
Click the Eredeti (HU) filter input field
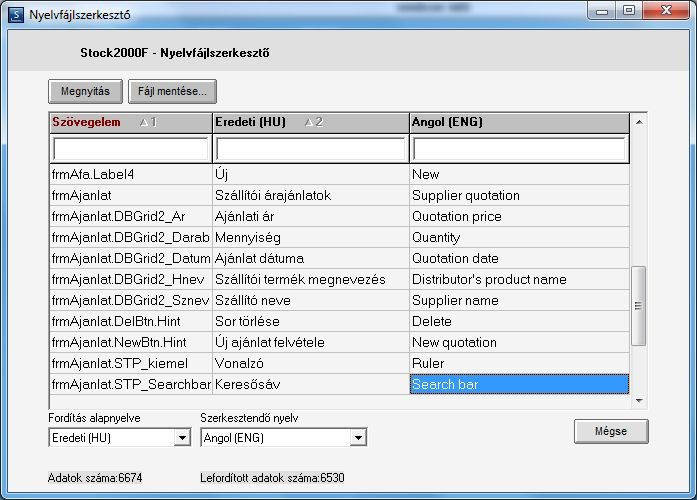[310, 149]
